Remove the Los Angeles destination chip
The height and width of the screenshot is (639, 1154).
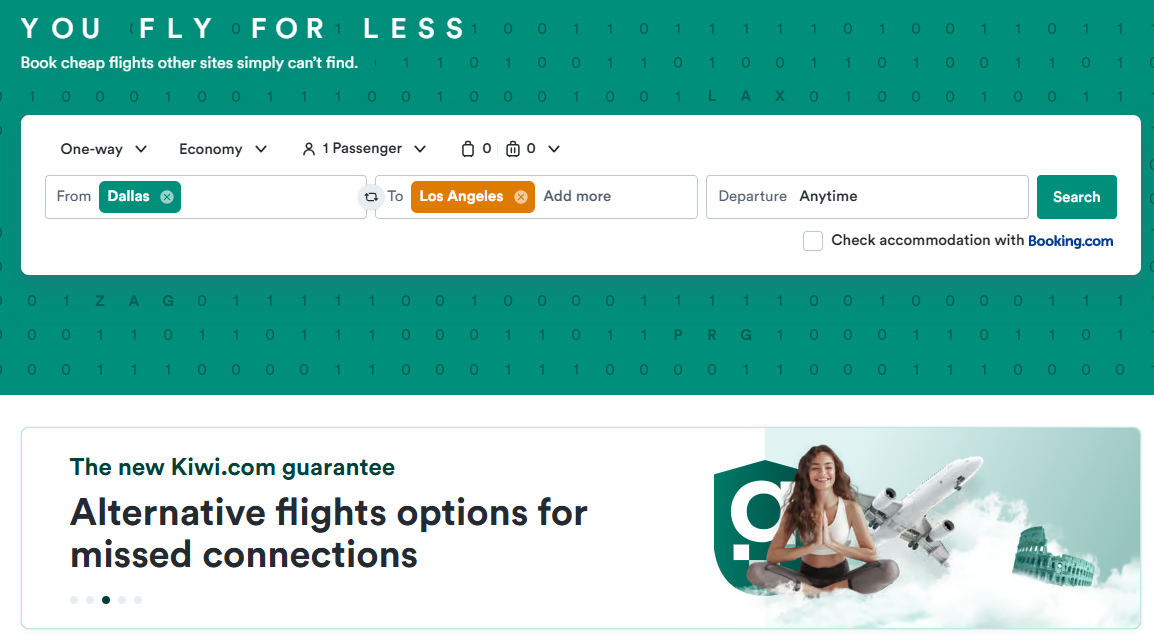(520, 197)
